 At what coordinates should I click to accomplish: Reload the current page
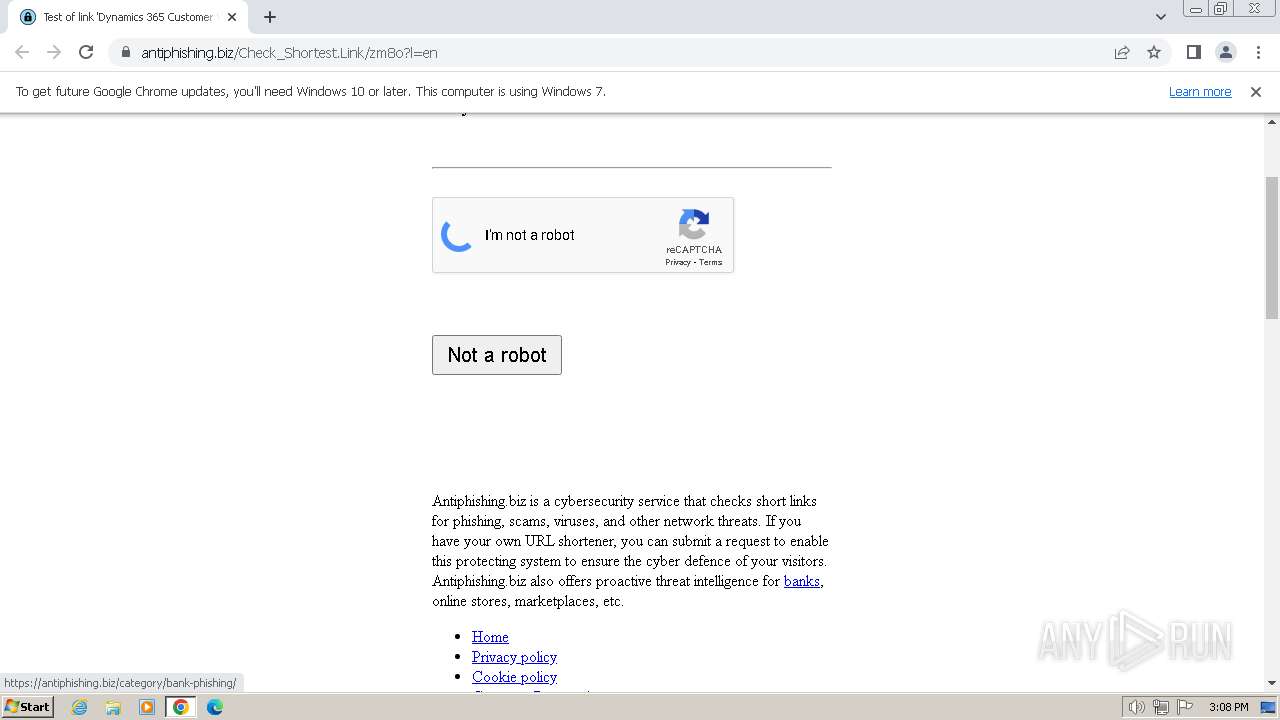click(x=86, y=52)
